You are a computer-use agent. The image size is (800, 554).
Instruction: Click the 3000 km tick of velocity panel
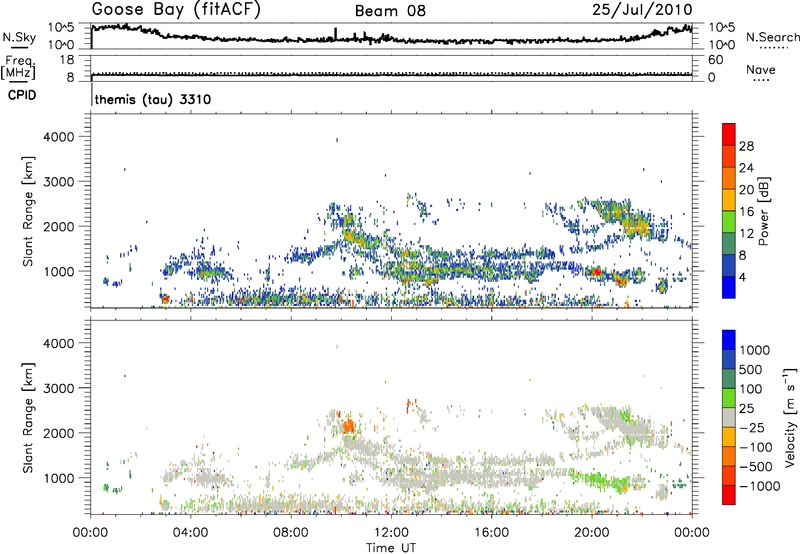click(x=58, y=388)
